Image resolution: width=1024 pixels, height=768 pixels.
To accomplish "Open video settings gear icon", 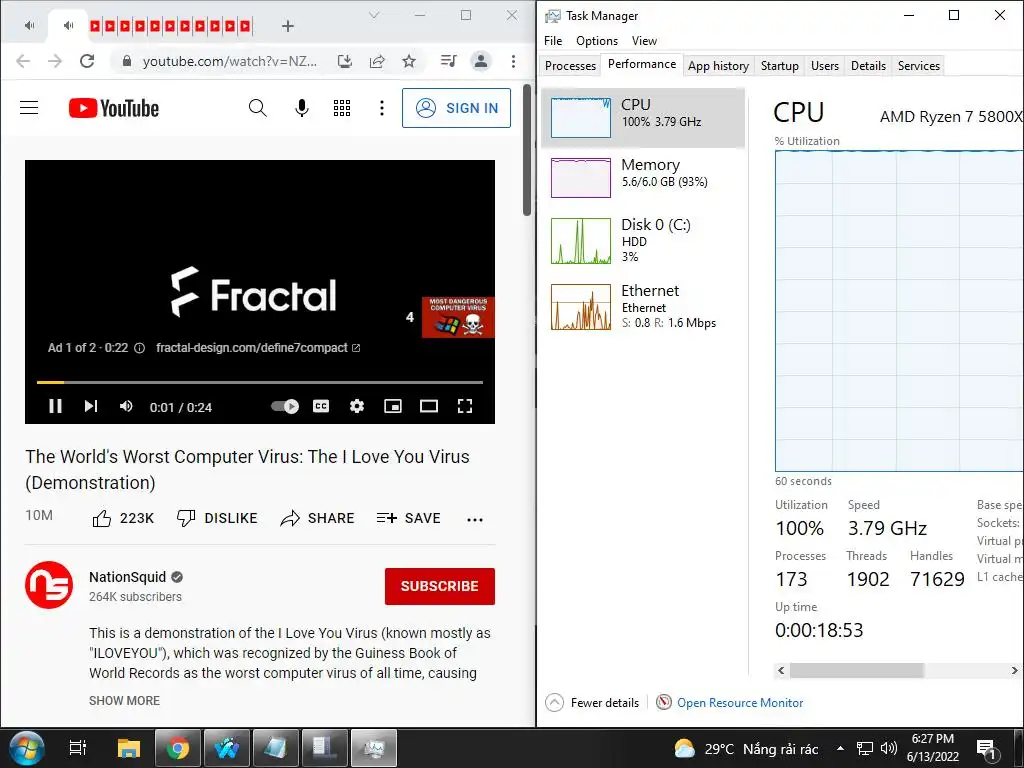I will 357,406.
